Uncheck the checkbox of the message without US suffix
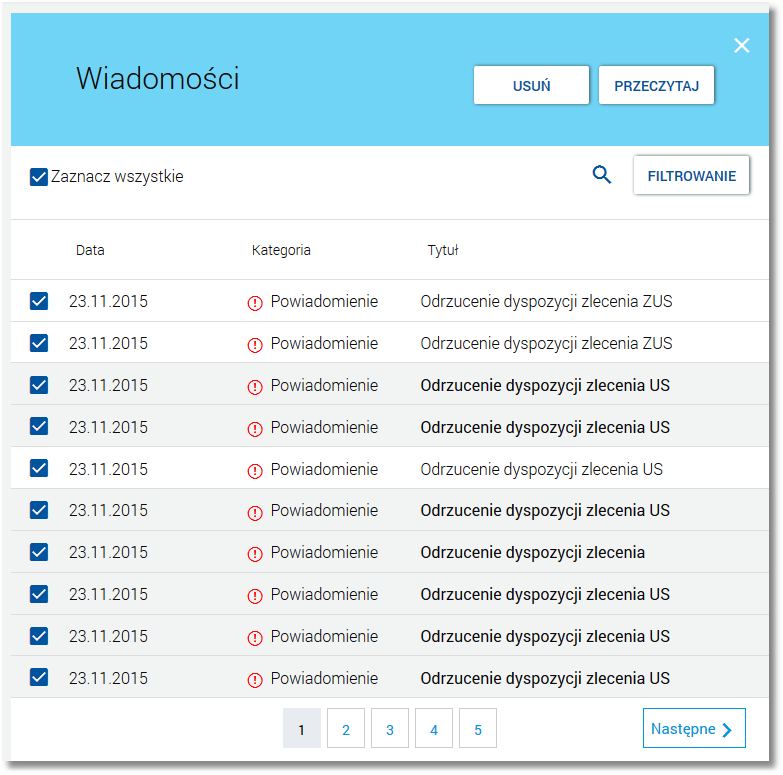The width and height of the screenshot is (783, 775). 38,552
